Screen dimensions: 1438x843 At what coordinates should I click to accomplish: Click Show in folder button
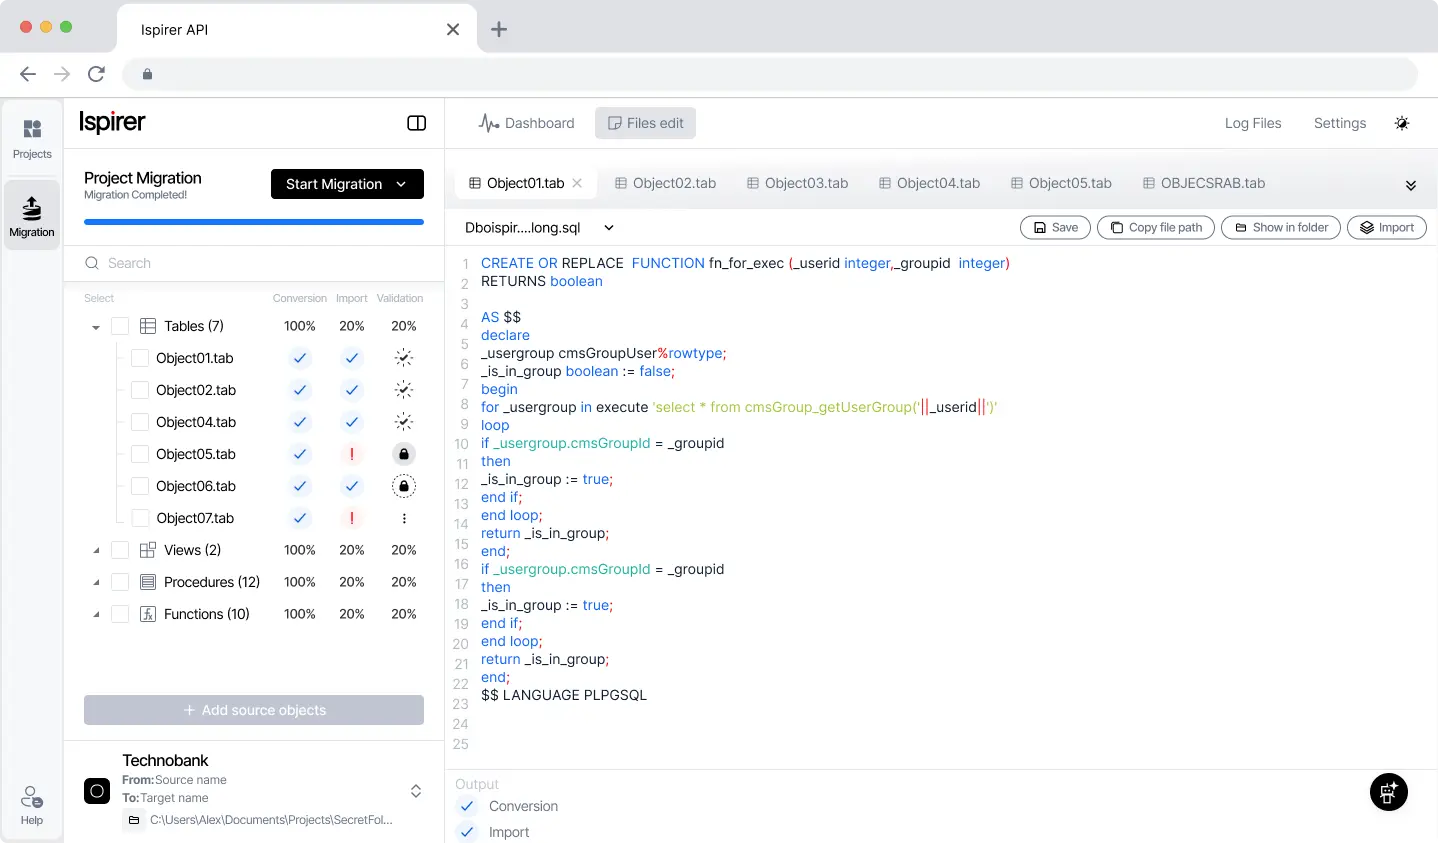click(1281, 228)
